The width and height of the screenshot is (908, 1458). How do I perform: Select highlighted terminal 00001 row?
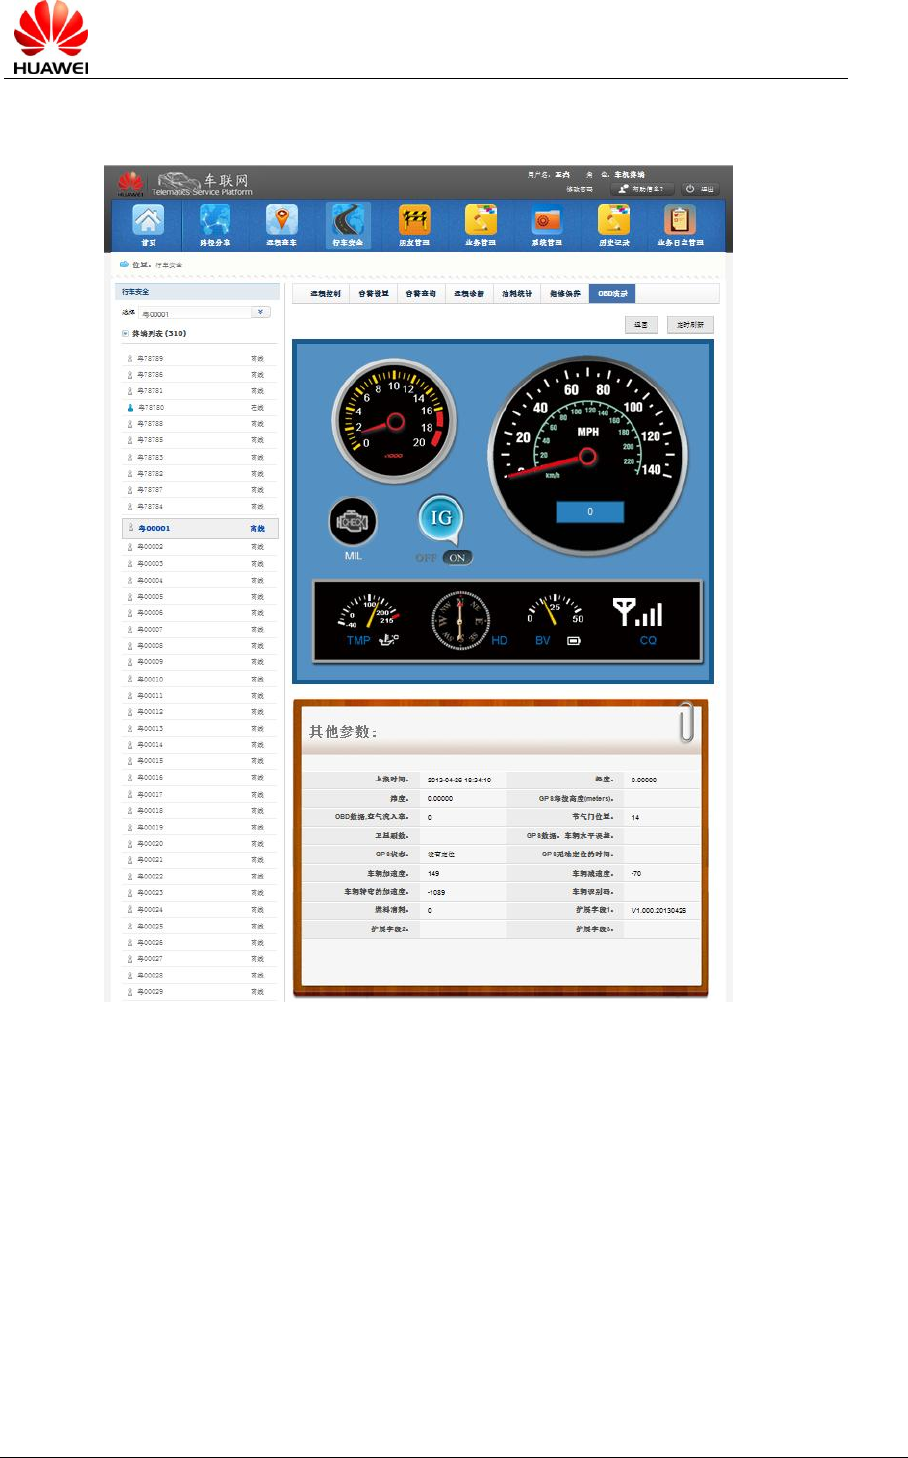(x=200, y=528)
